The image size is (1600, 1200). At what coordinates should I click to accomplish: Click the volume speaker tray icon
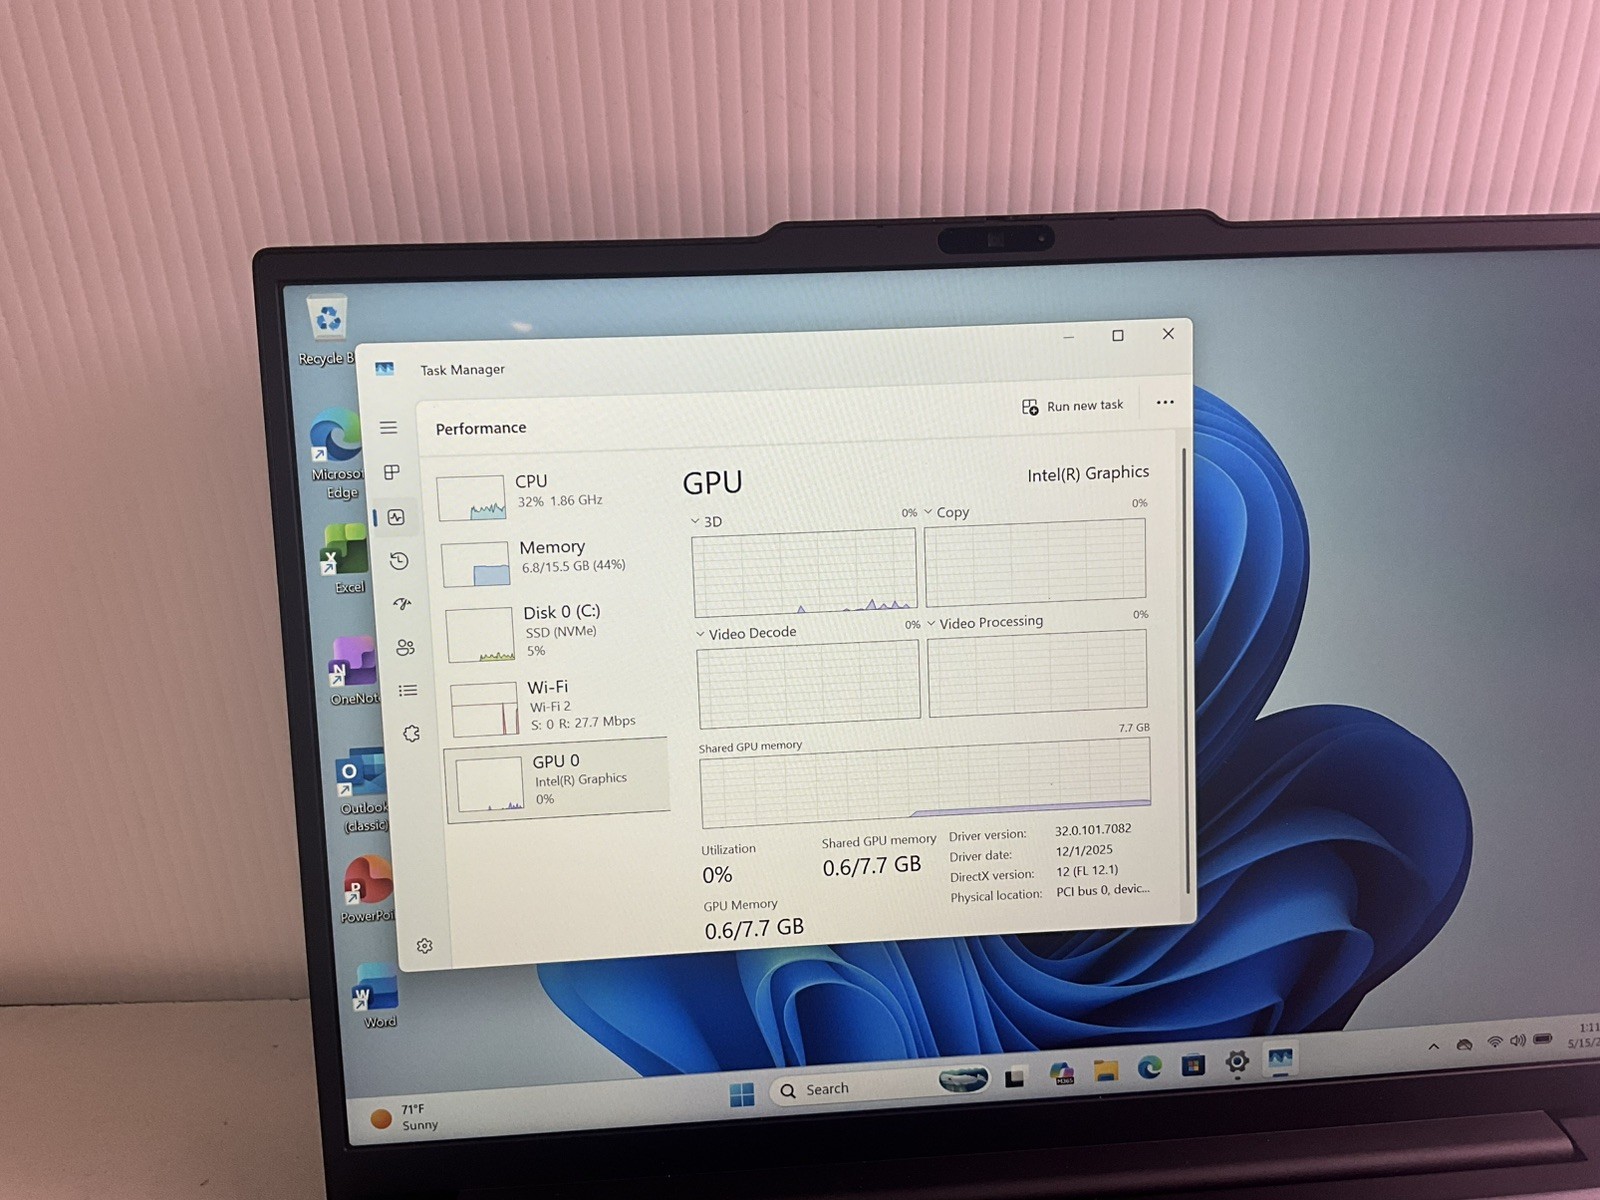pyautogui.click(x=1518, y=1040)
